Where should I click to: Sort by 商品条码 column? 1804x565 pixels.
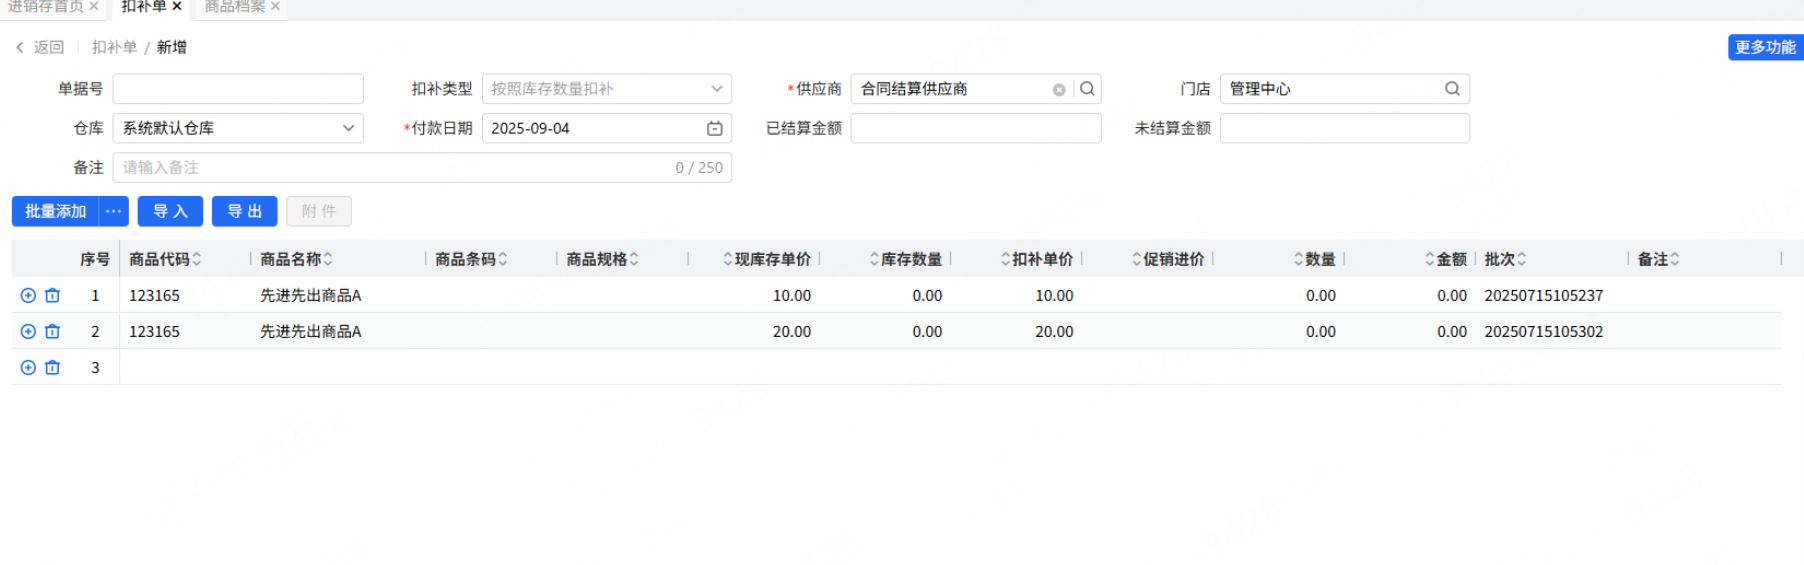tap(503, 259)
